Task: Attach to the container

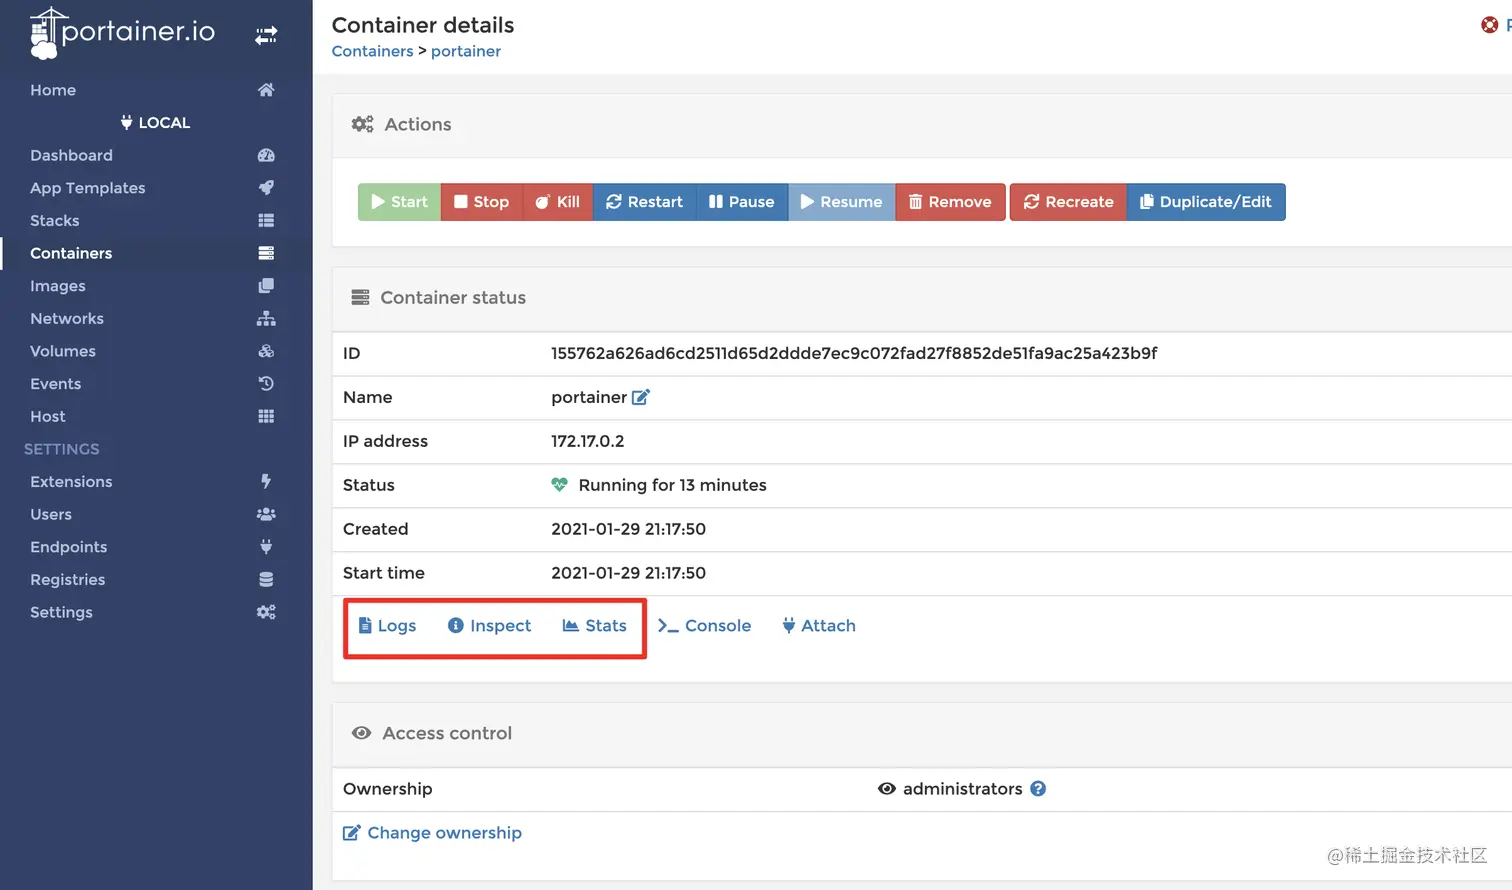Action: 819,625
